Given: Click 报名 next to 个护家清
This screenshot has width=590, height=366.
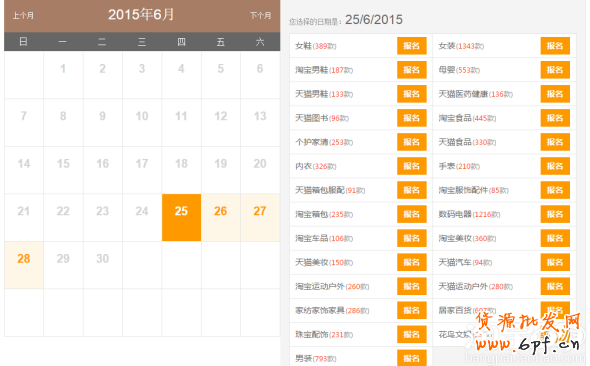Looking at the screenshot, I should coord(412,142).
